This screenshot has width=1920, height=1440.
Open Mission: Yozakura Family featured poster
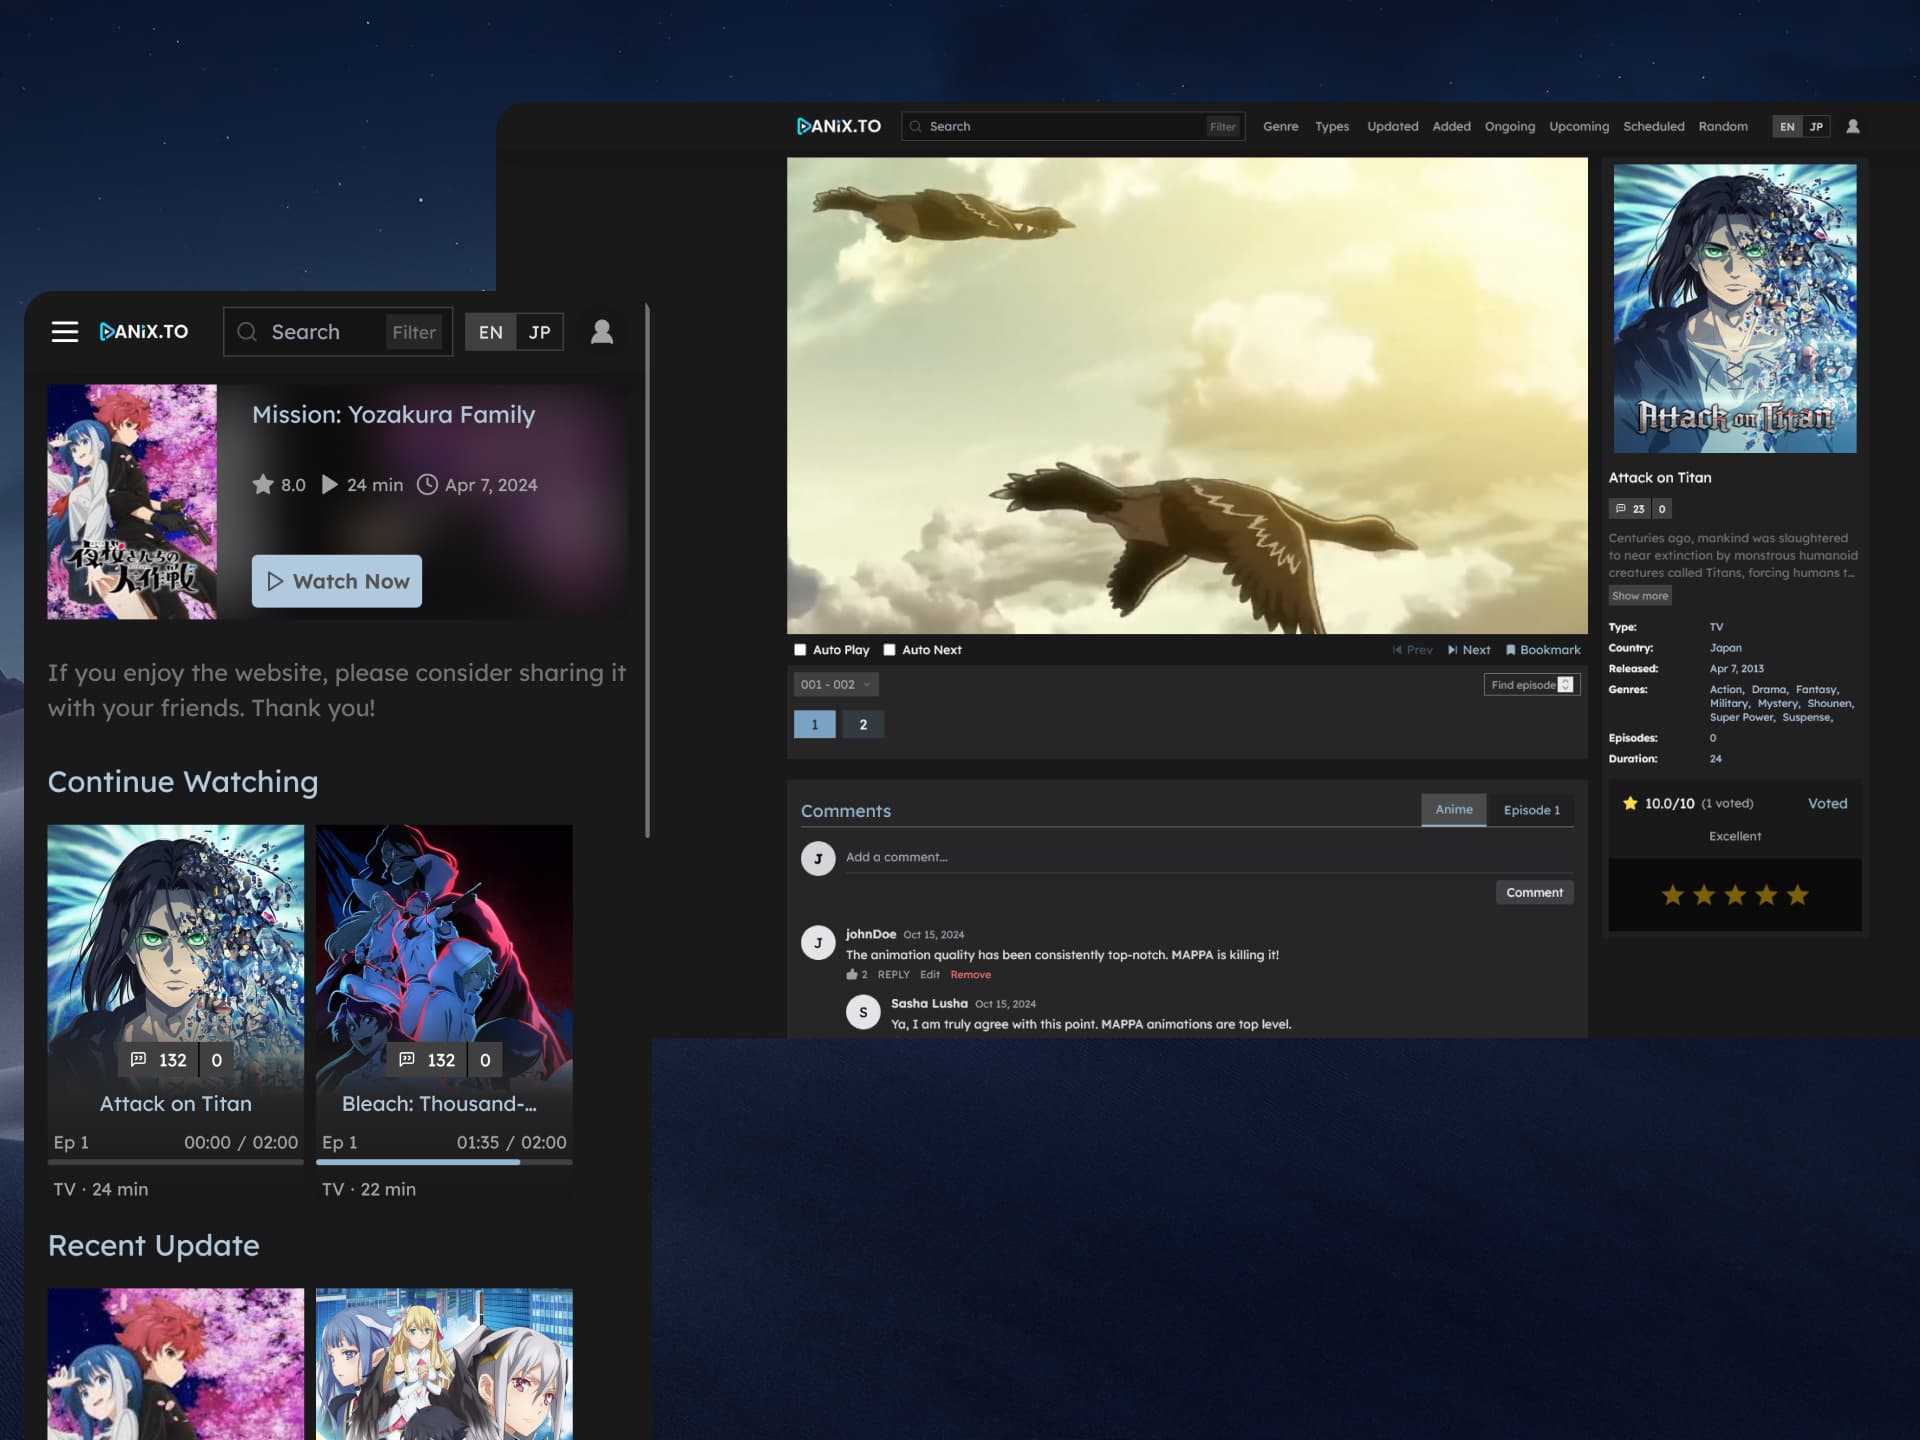(132, 502)
